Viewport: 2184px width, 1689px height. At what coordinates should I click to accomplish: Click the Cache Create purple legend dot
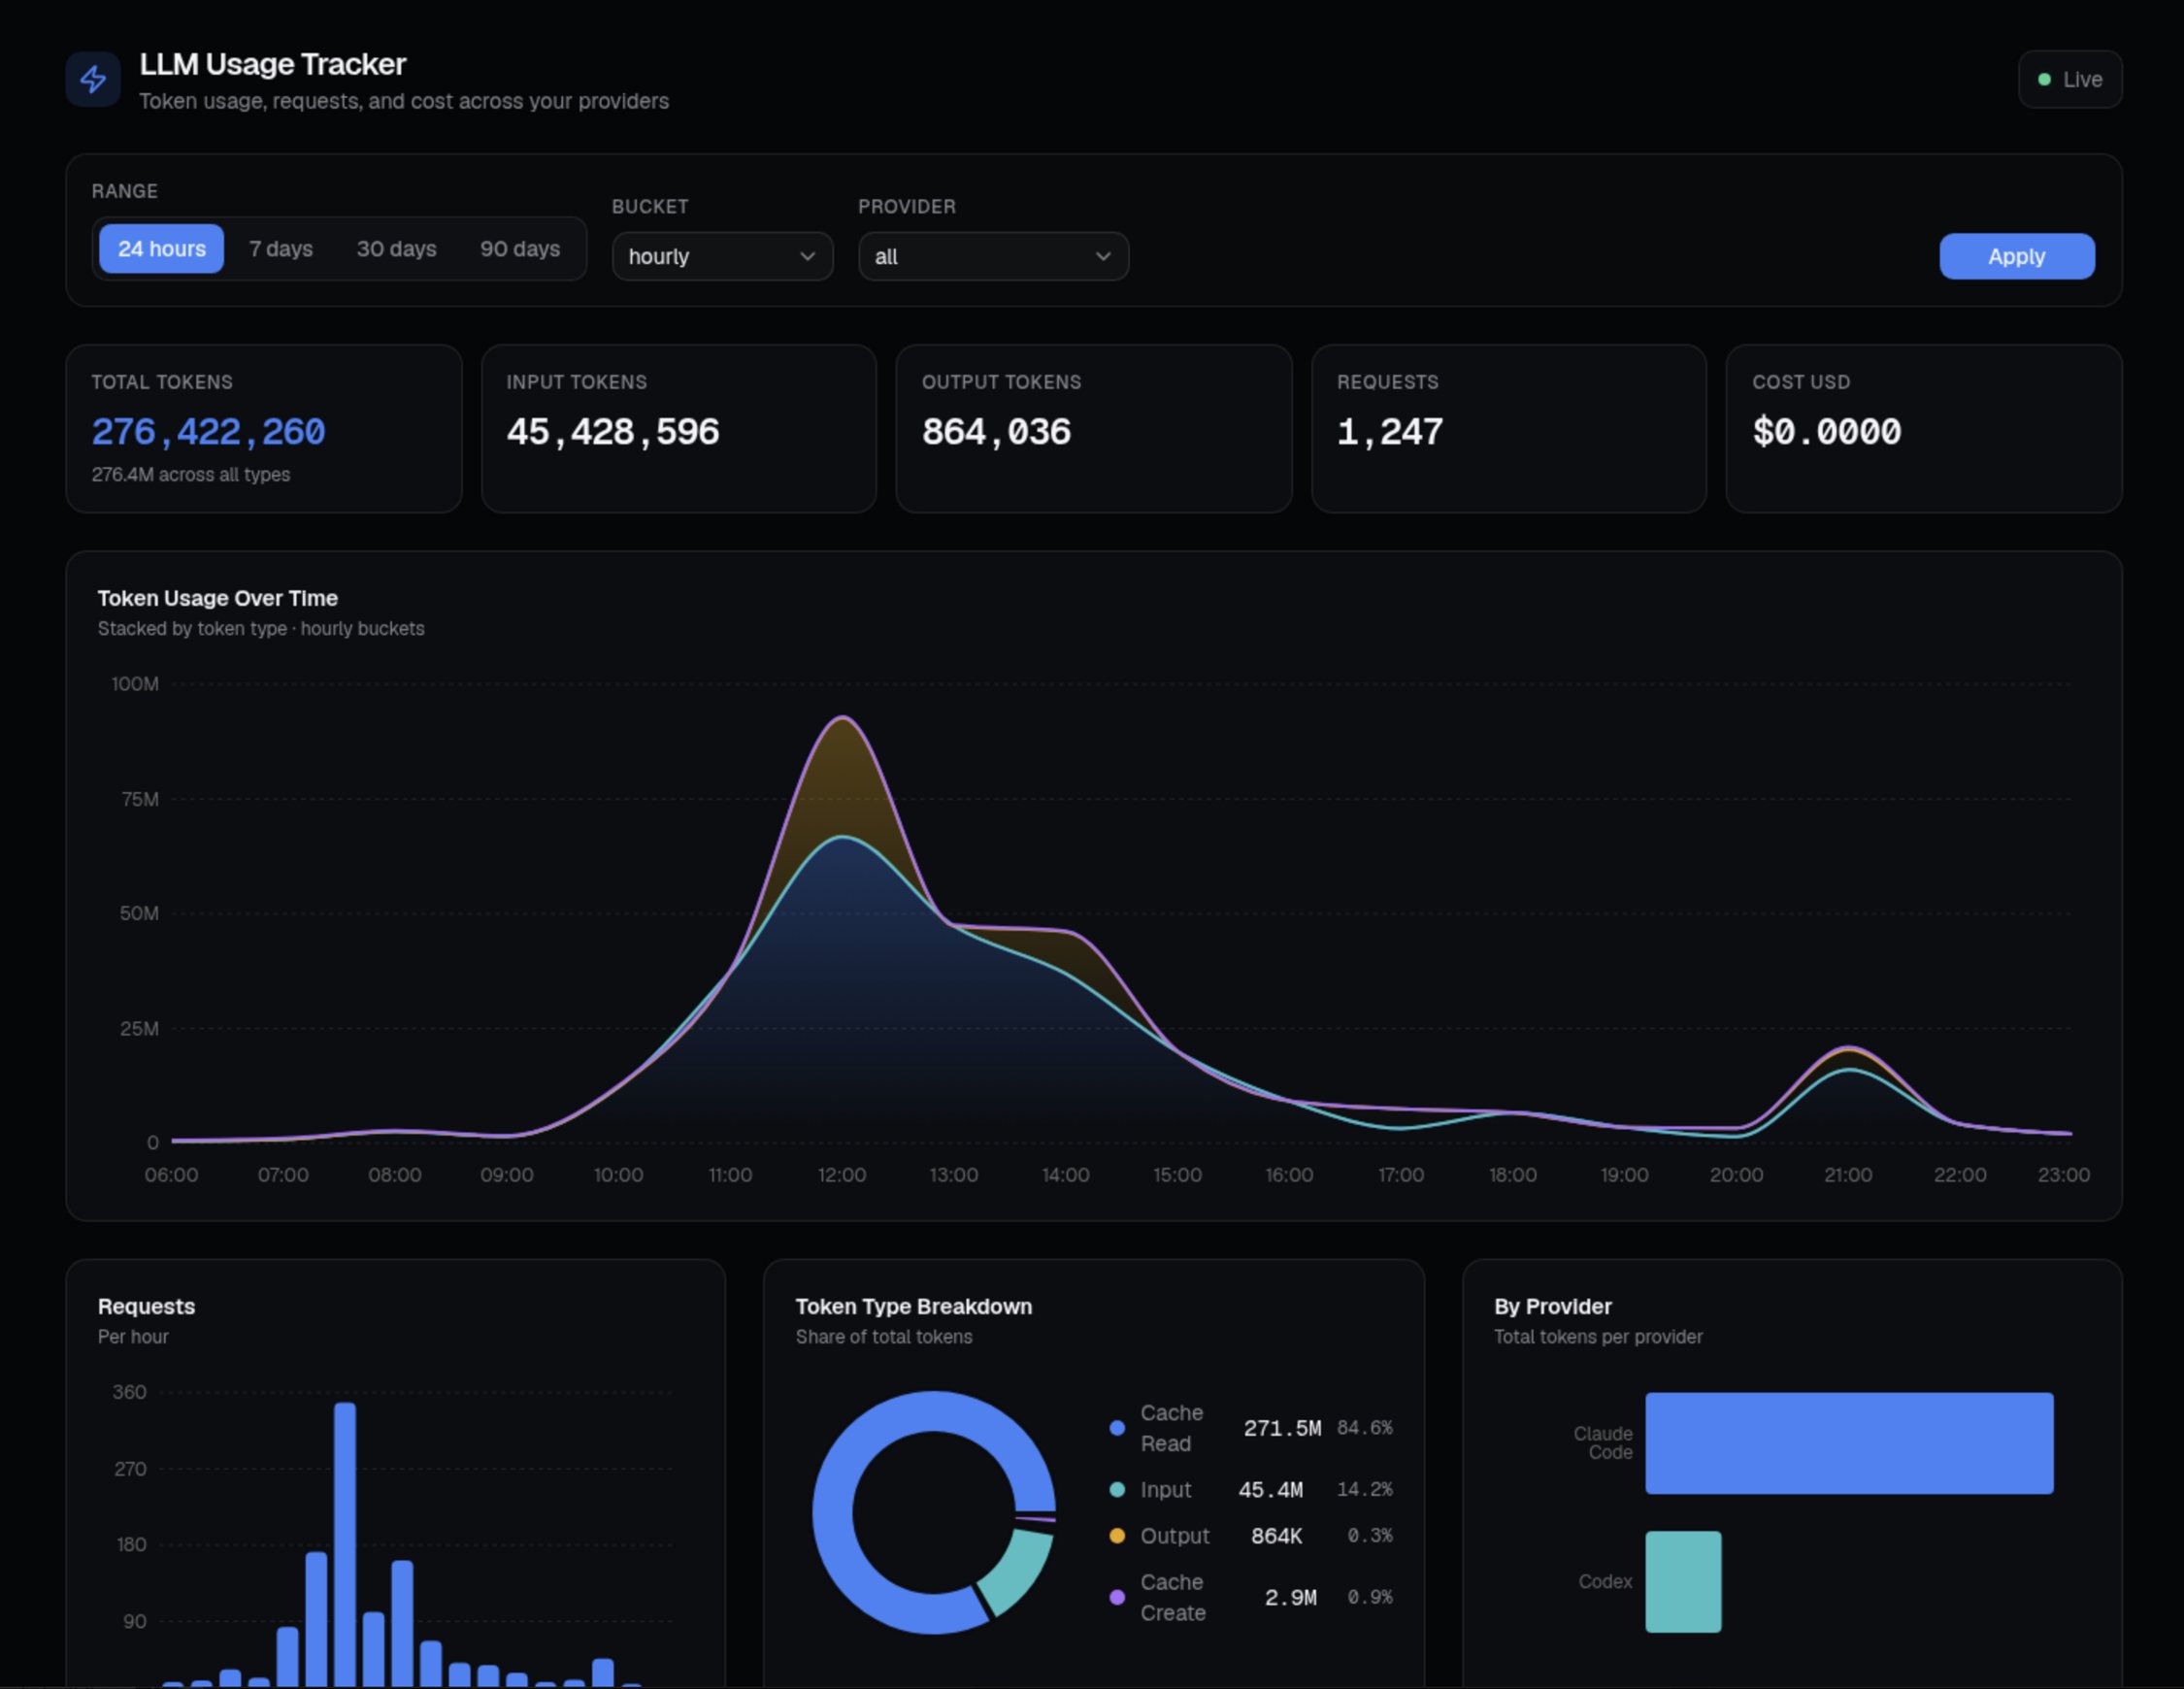click(1117, 1597)
